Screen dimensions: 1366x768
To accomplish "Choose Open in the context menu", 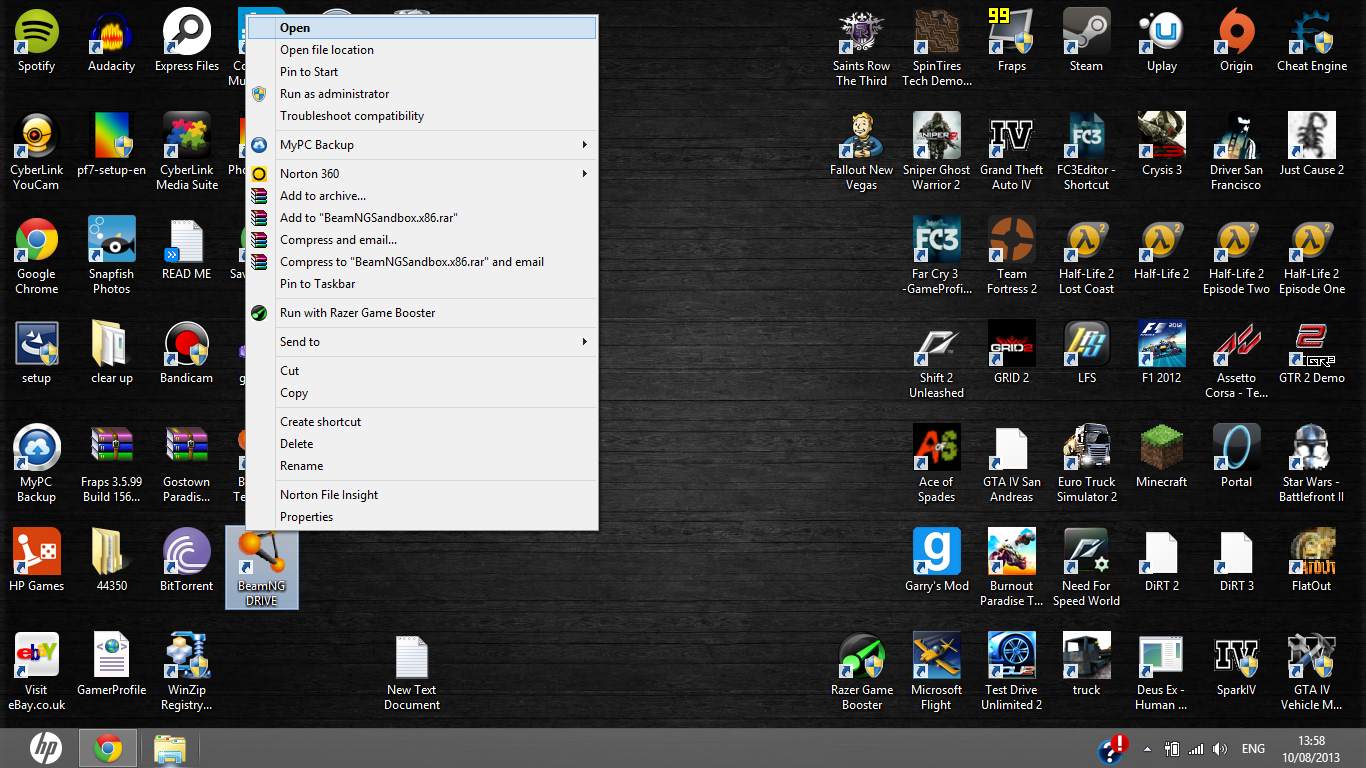I will (x=421, y=28).
